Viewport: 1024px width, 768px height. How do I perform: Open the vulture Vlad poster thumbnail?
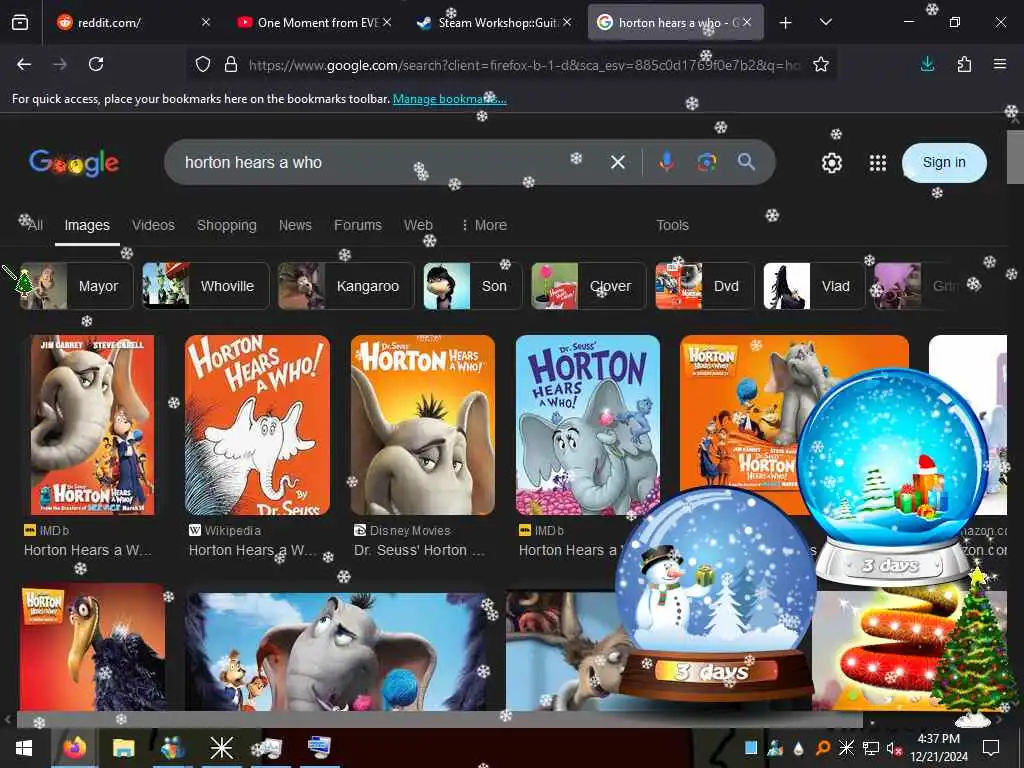coord(92,647)
